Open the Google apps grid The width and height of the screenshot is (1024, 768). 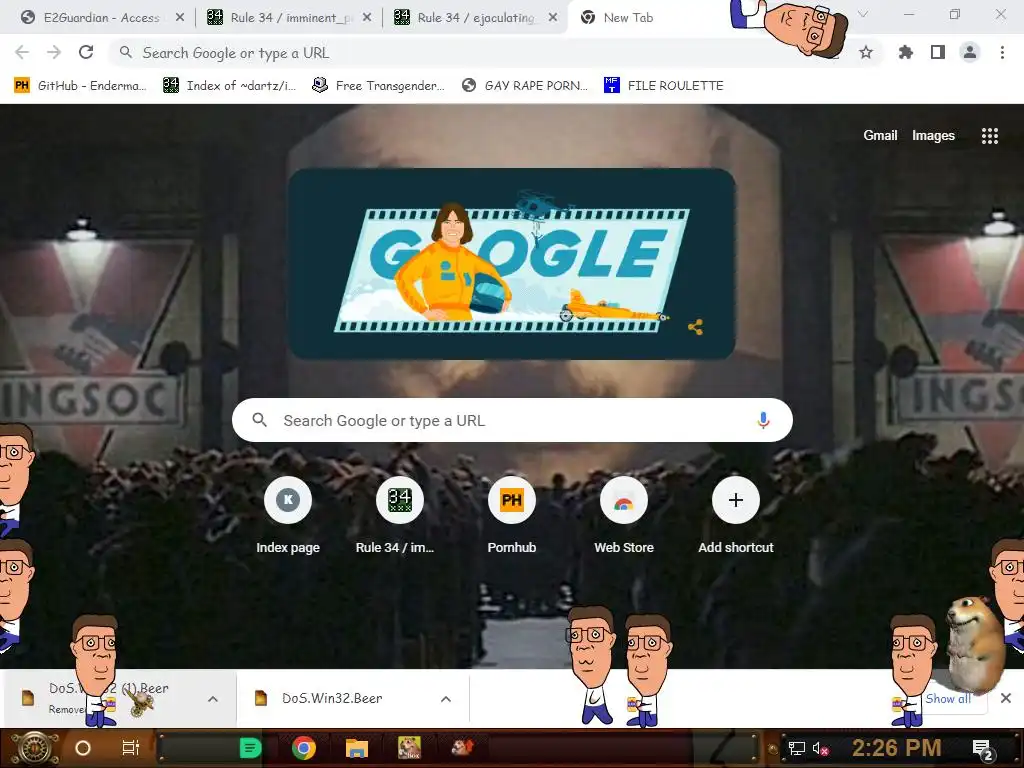pos(989,136)
